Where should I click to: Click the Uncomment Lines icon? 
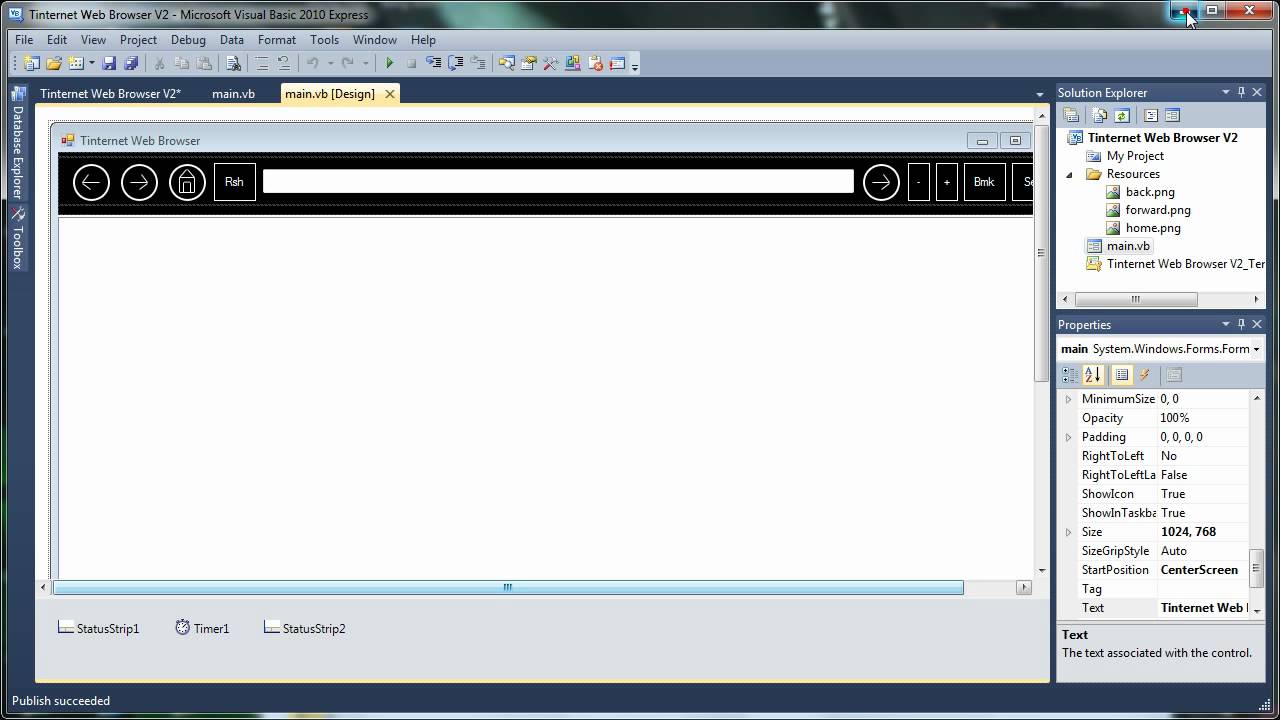(x=284, y=63)
